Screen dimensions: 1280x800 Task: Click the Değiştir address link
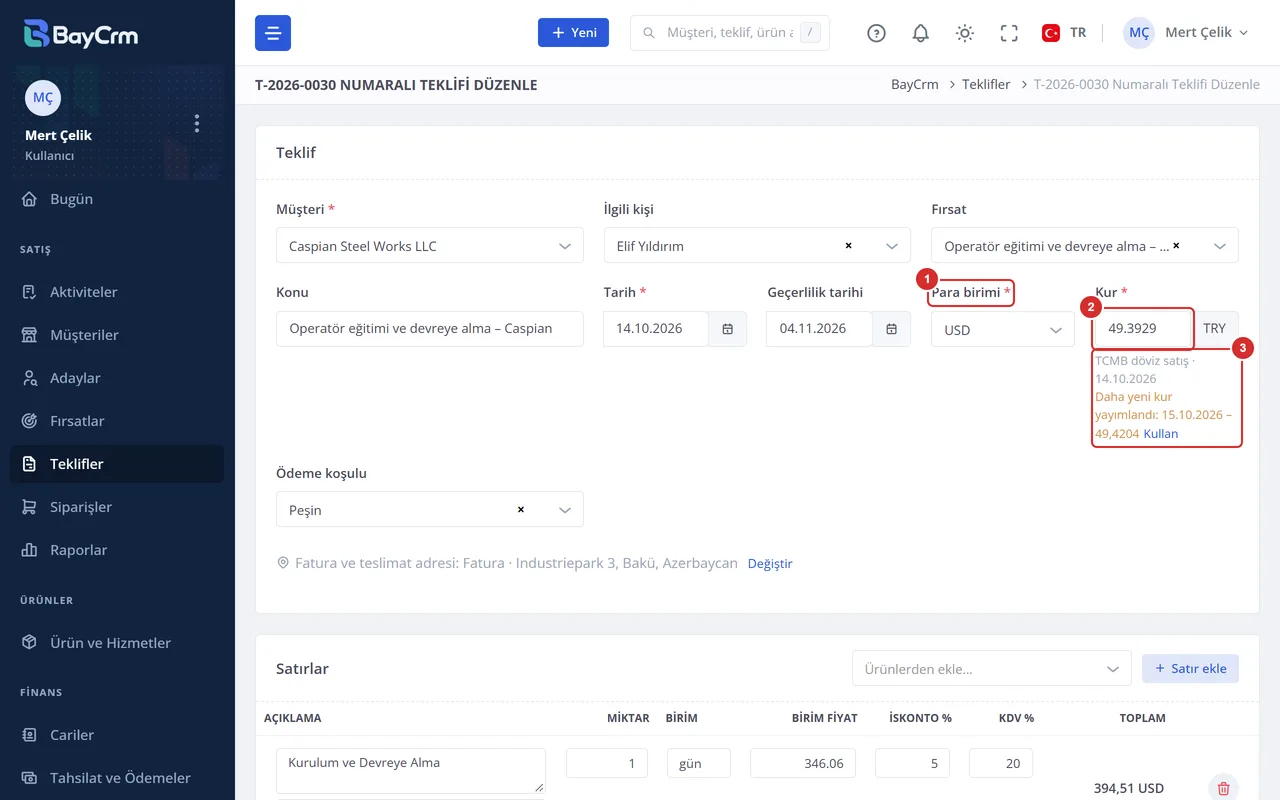point(770,563)
